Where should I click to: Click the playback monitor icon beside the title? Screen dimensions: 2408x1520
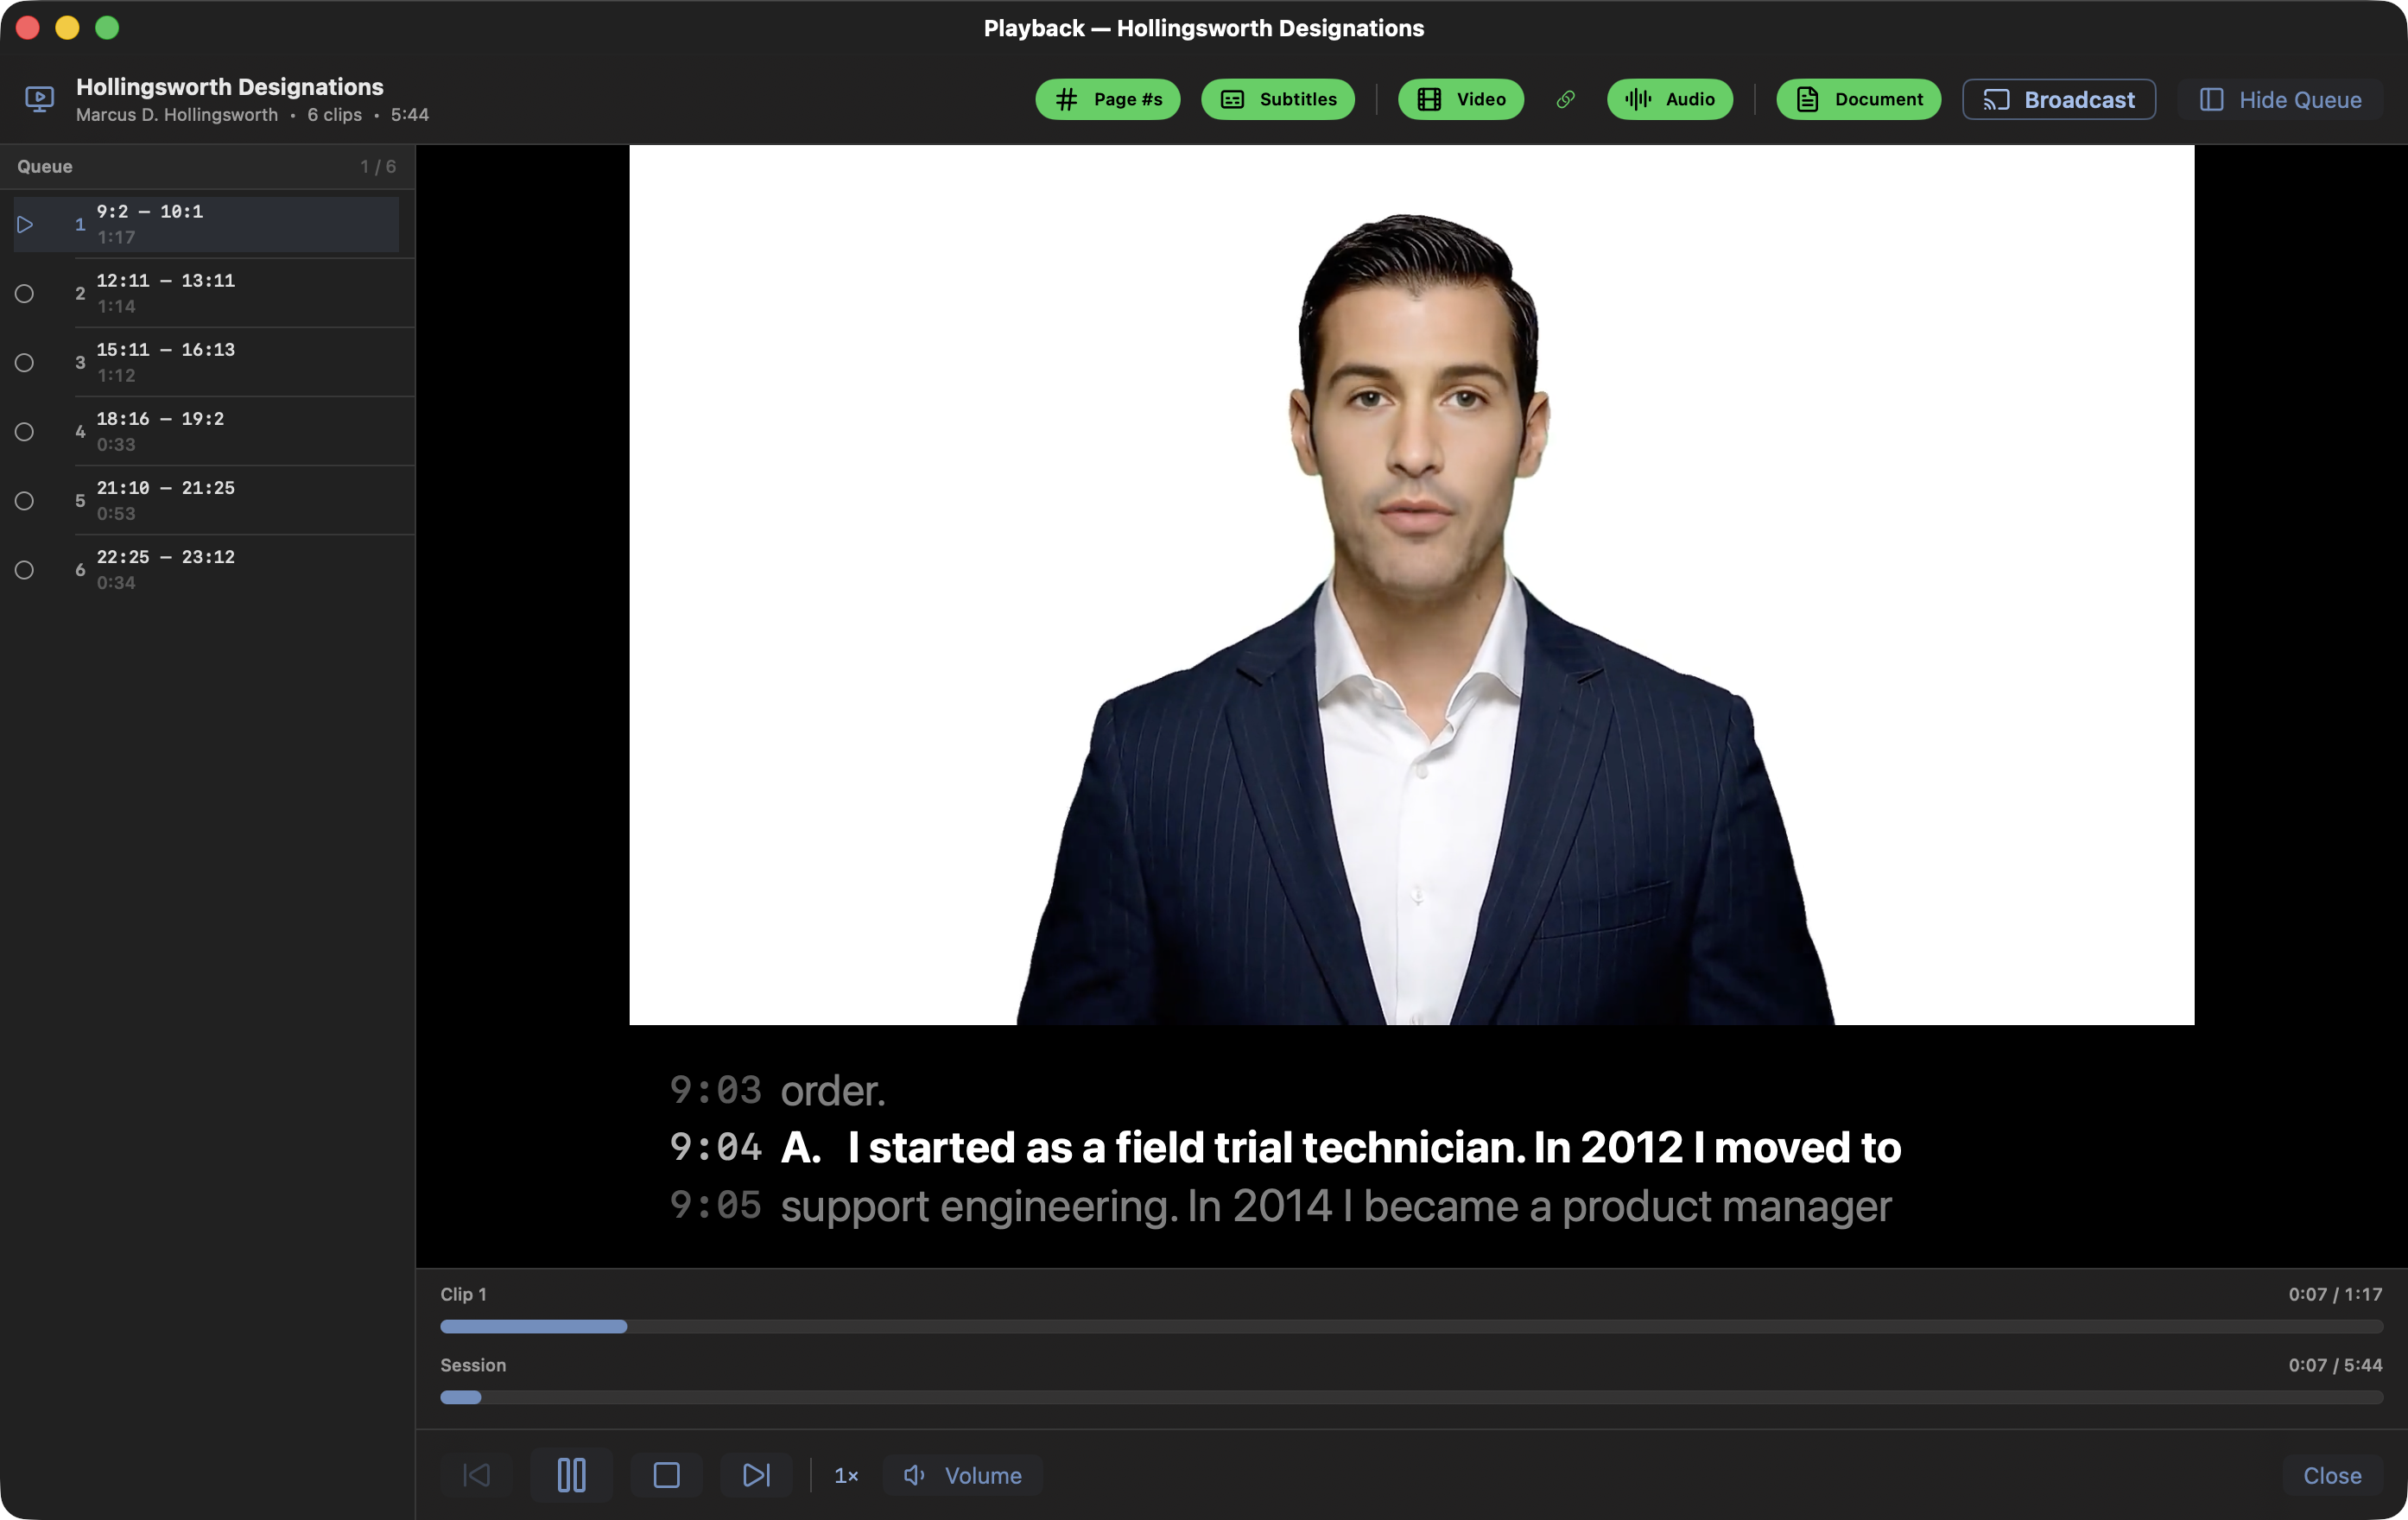(x=39, y=99)
